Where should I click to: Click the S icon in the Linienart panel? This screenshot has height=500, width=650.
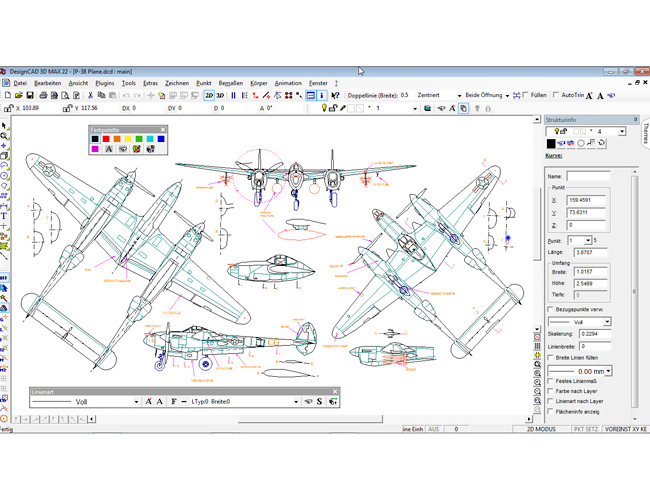click(x=319, y=401)
